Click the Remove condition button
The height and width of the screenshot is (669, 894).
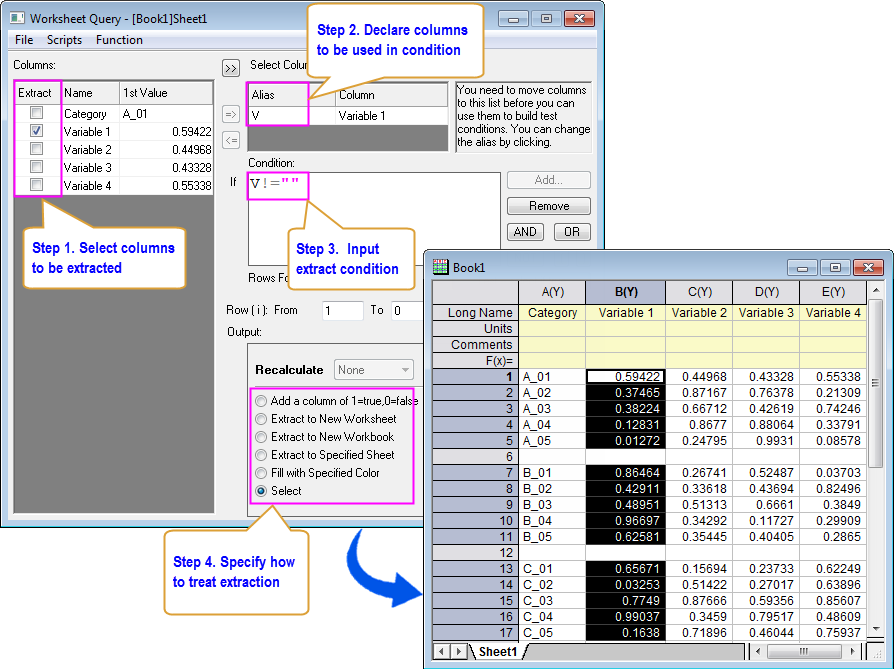pos(549,206)
